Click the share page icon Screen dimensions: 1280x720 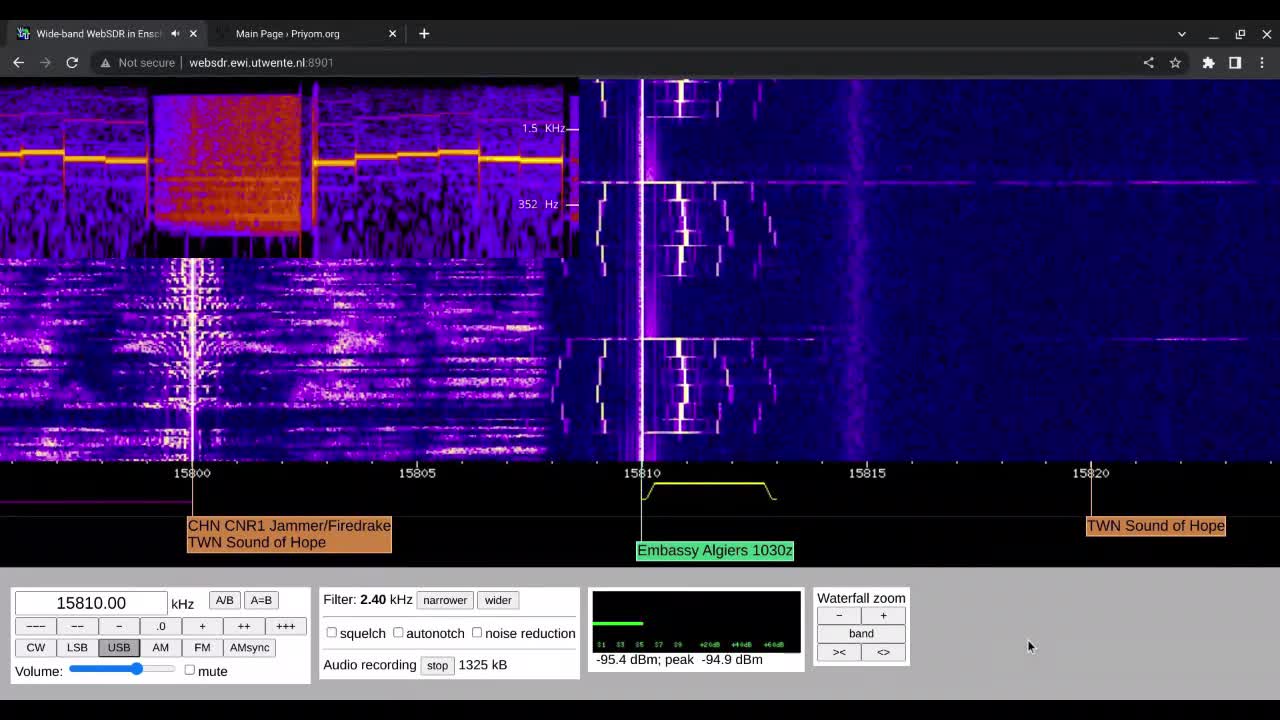point(1148,62)
